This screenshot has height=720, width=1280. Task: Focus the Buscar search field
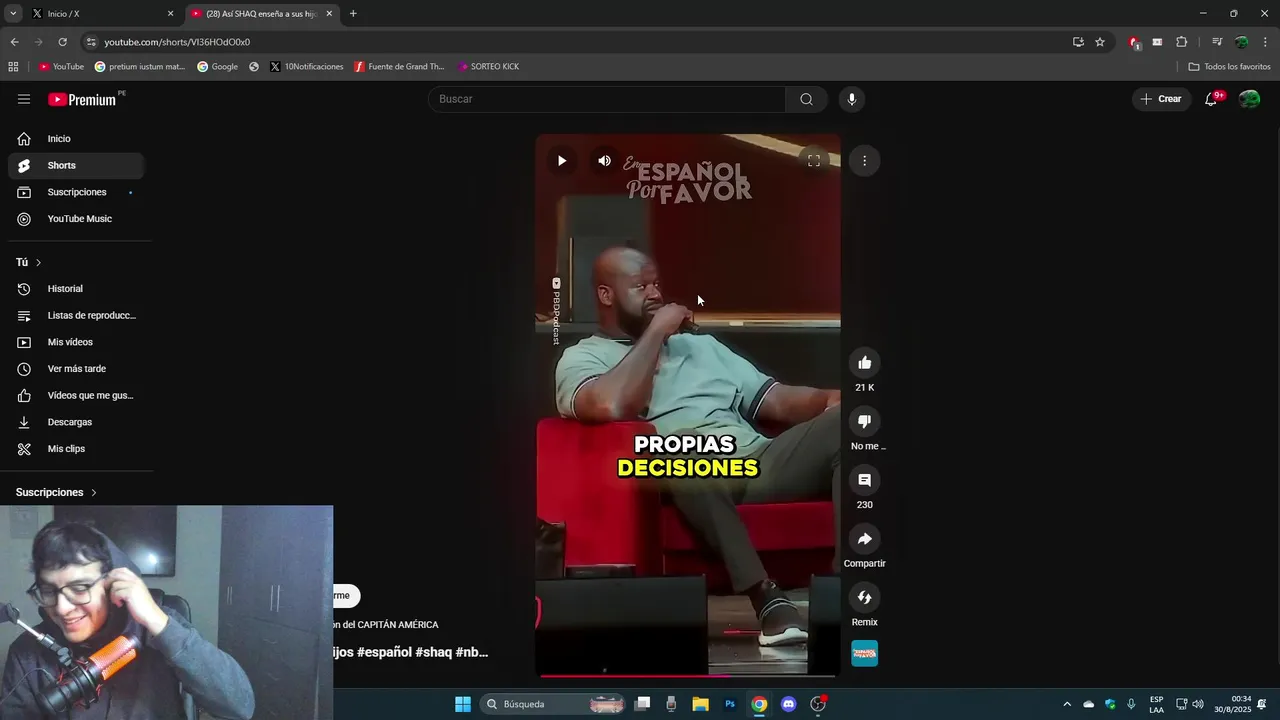(x=607, y=99)
